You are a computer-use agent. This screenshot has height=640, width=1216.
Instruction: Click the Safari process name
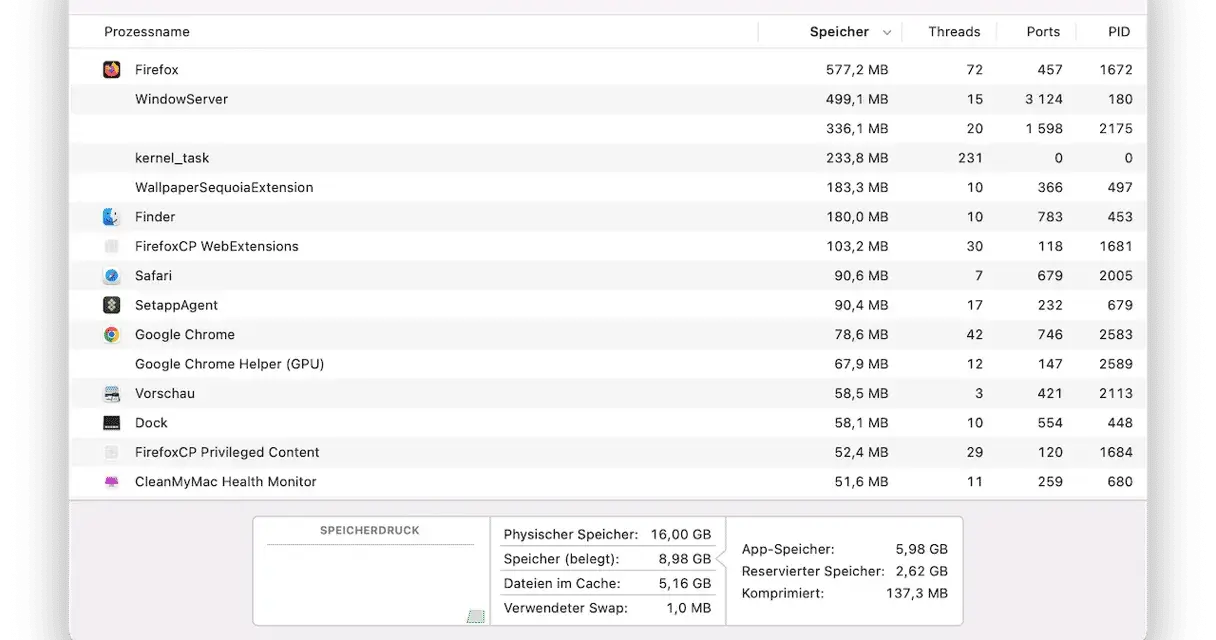click(x=153, y=276)
